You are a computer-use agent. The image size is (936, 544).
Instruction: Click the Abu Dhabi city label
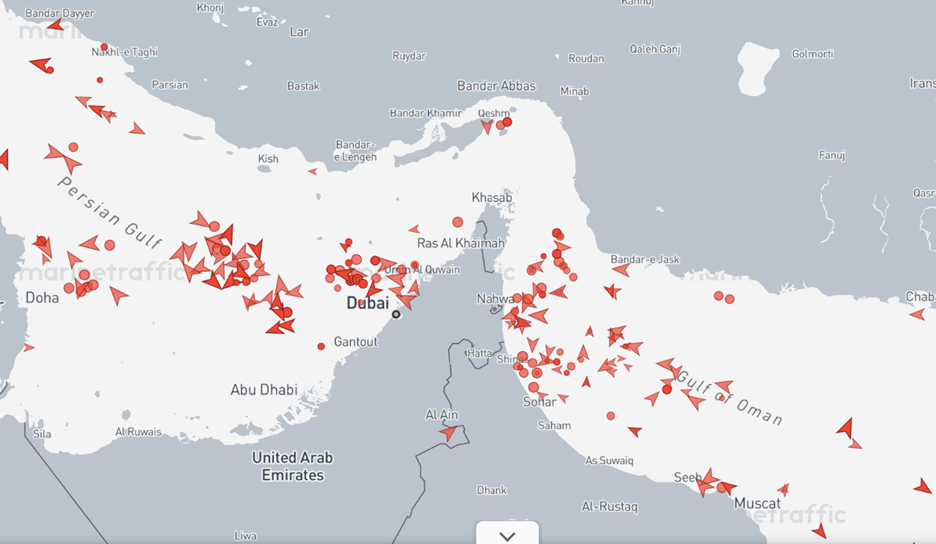pos(264,390)
